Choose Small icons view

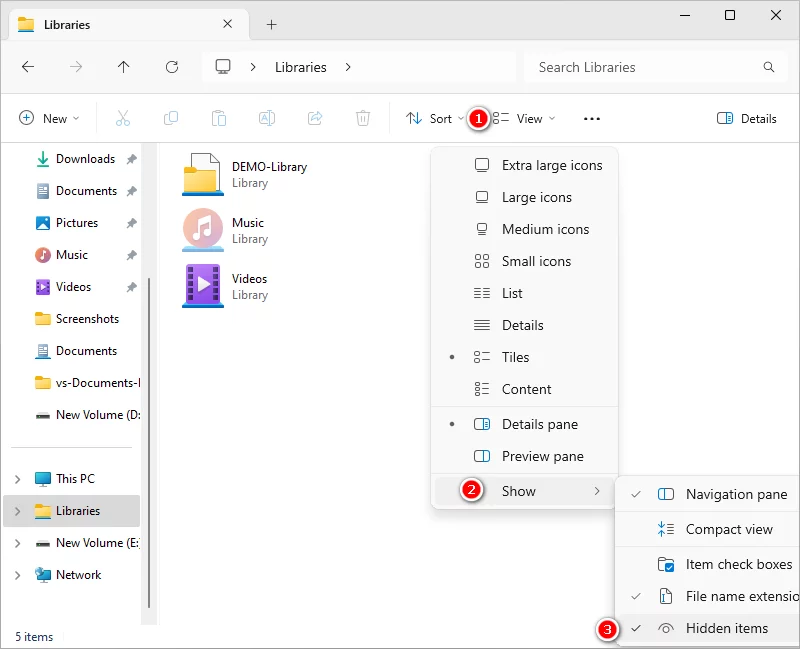(x=524, y=261)
